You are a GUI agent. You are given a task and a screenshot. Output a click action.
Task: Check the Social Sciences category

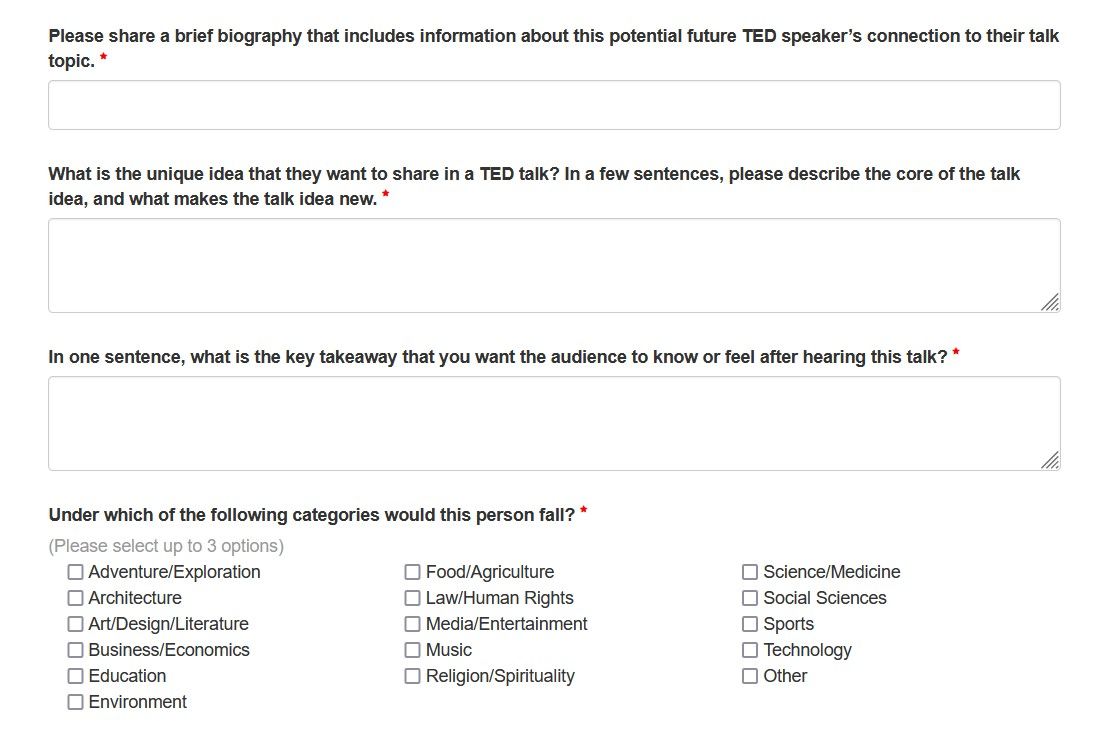point(749,597)
